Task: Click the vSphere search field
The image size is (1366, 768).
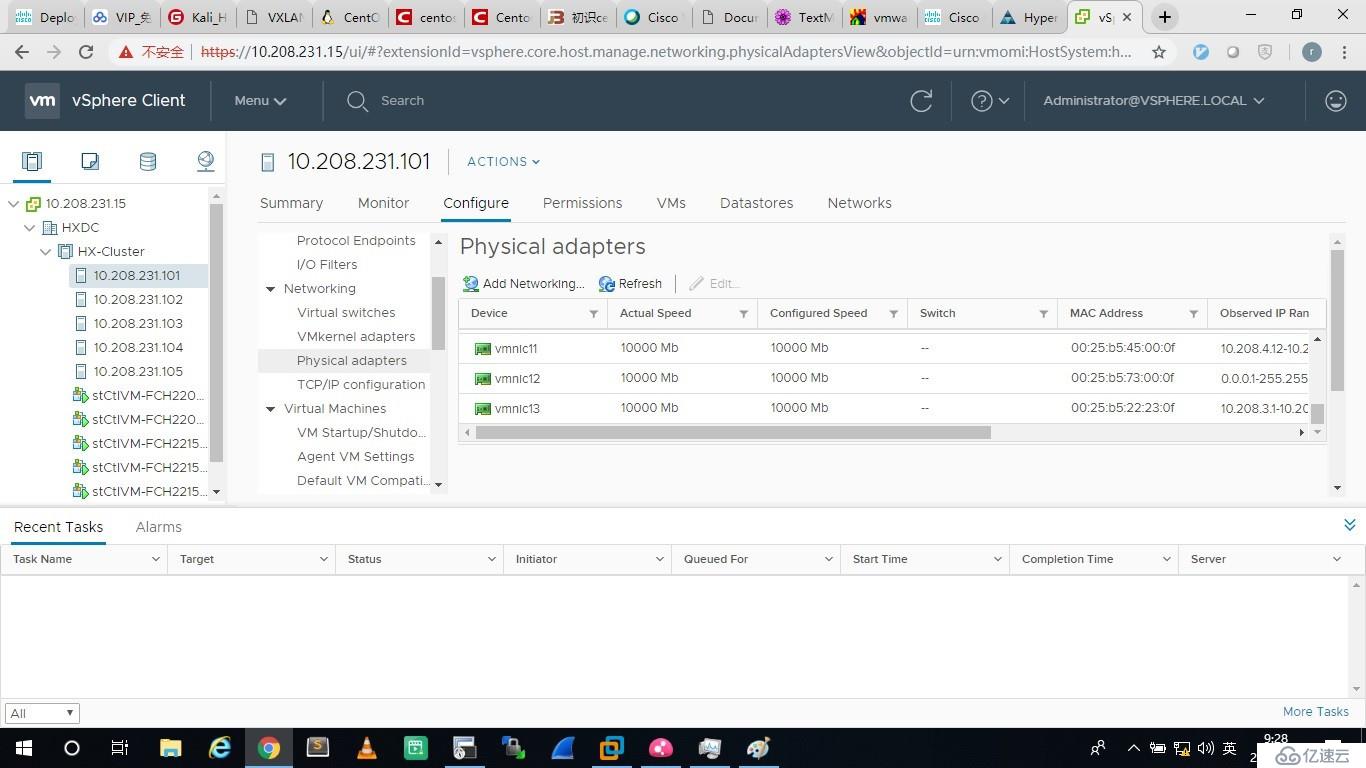Action: point(402,101)
